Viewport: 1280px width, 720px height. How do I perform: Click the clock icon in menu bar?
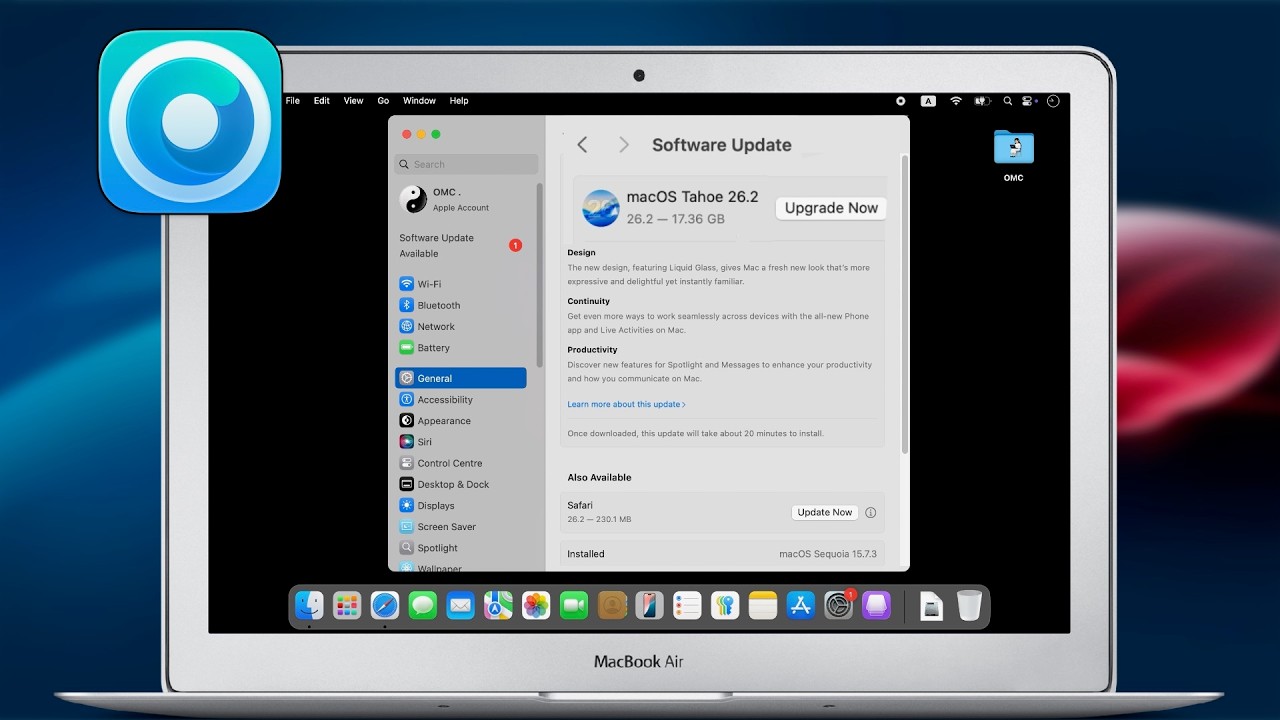(x=1052, y=101)
